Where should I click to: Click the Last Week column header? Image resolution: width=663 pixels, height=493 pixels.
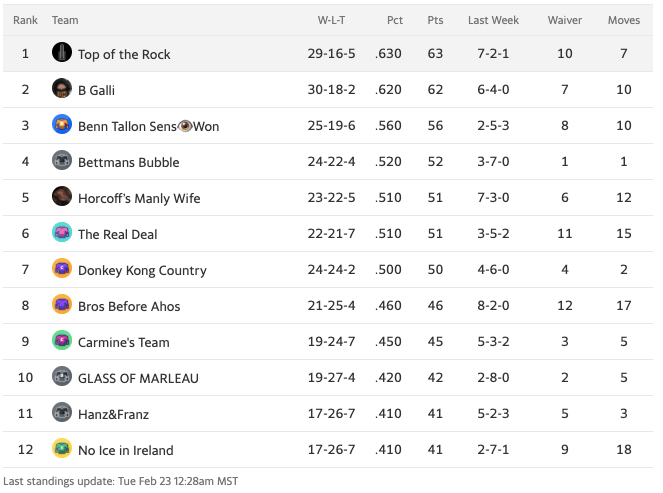click(x=493, y=20)
